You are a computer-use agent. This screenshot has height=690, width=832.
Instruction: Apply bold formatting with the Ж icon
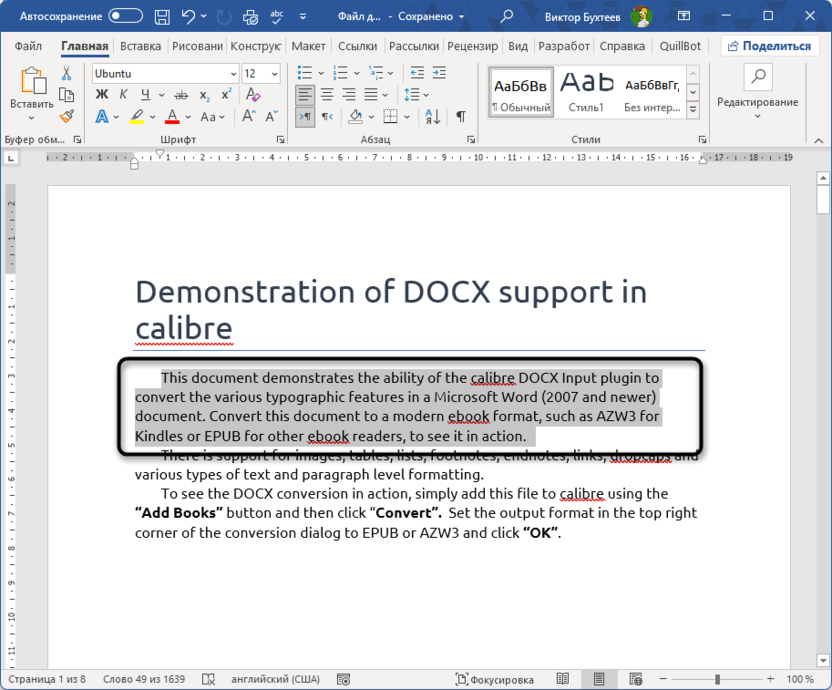[x=103, y=94]
